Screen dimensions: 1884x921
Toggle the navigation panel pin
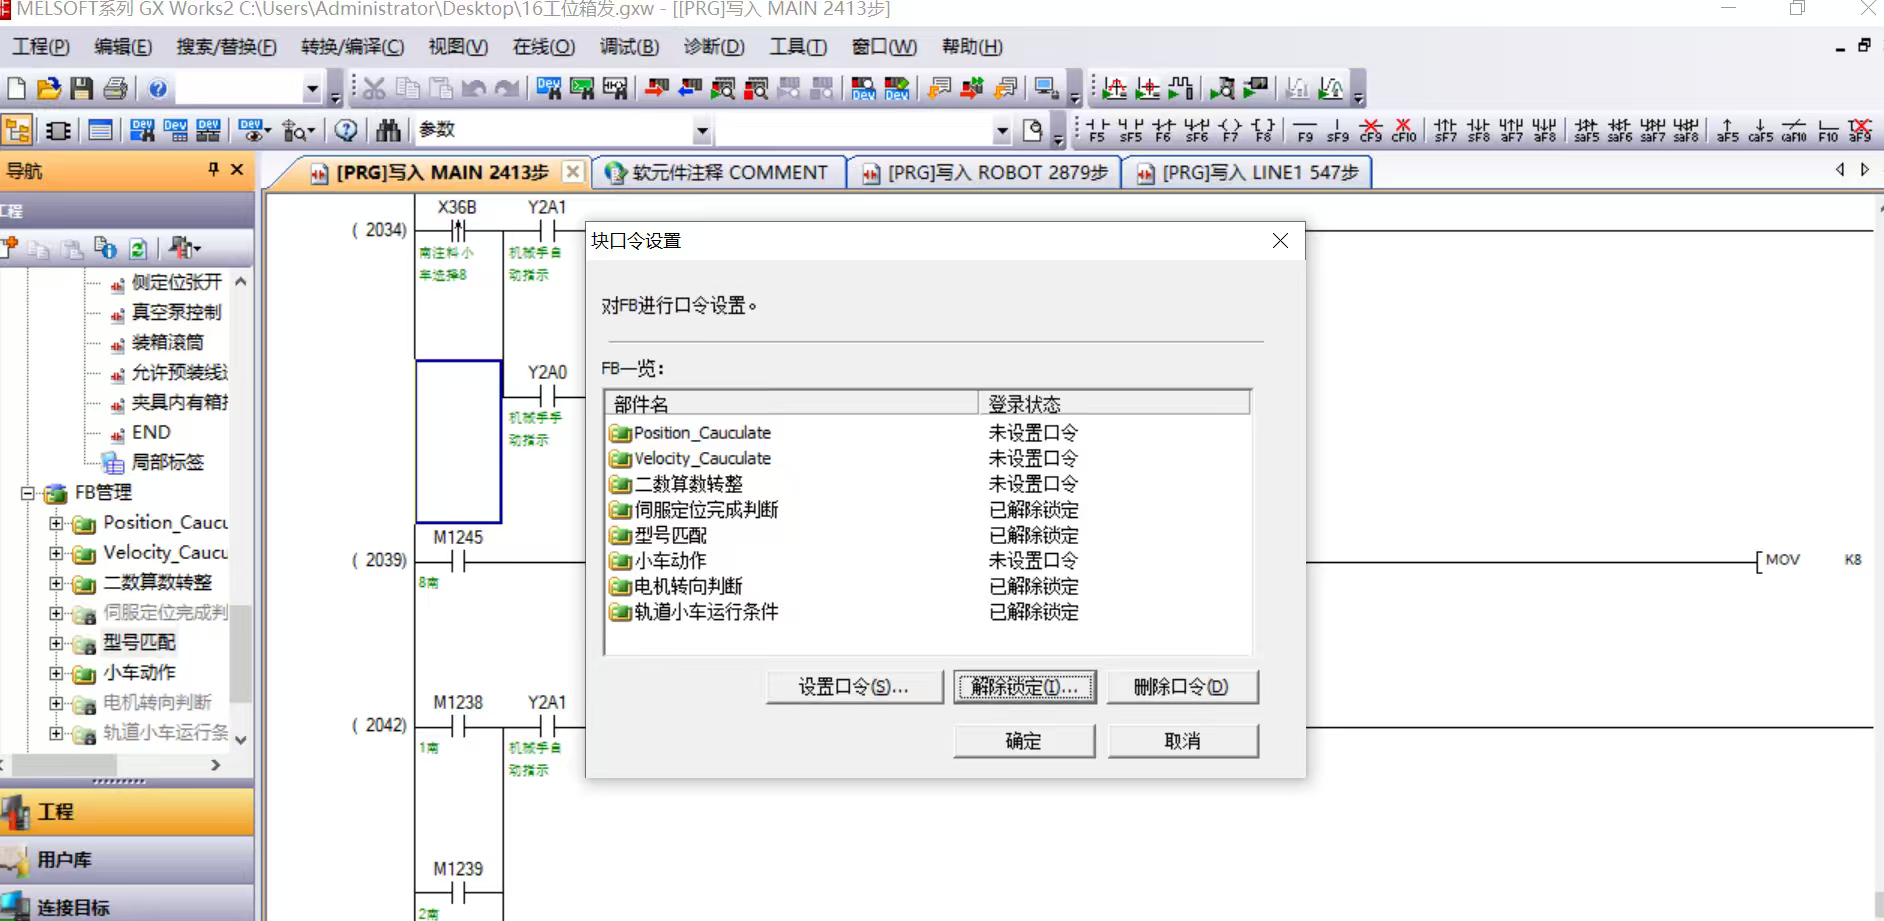(x=213, y=170)
